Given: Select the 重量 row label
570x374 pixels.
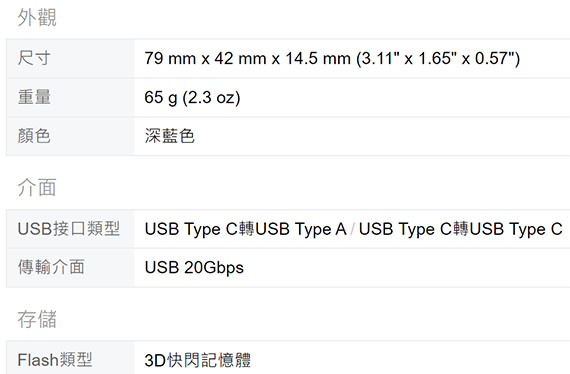Looking at the screenshot, I should pos(34,97).
